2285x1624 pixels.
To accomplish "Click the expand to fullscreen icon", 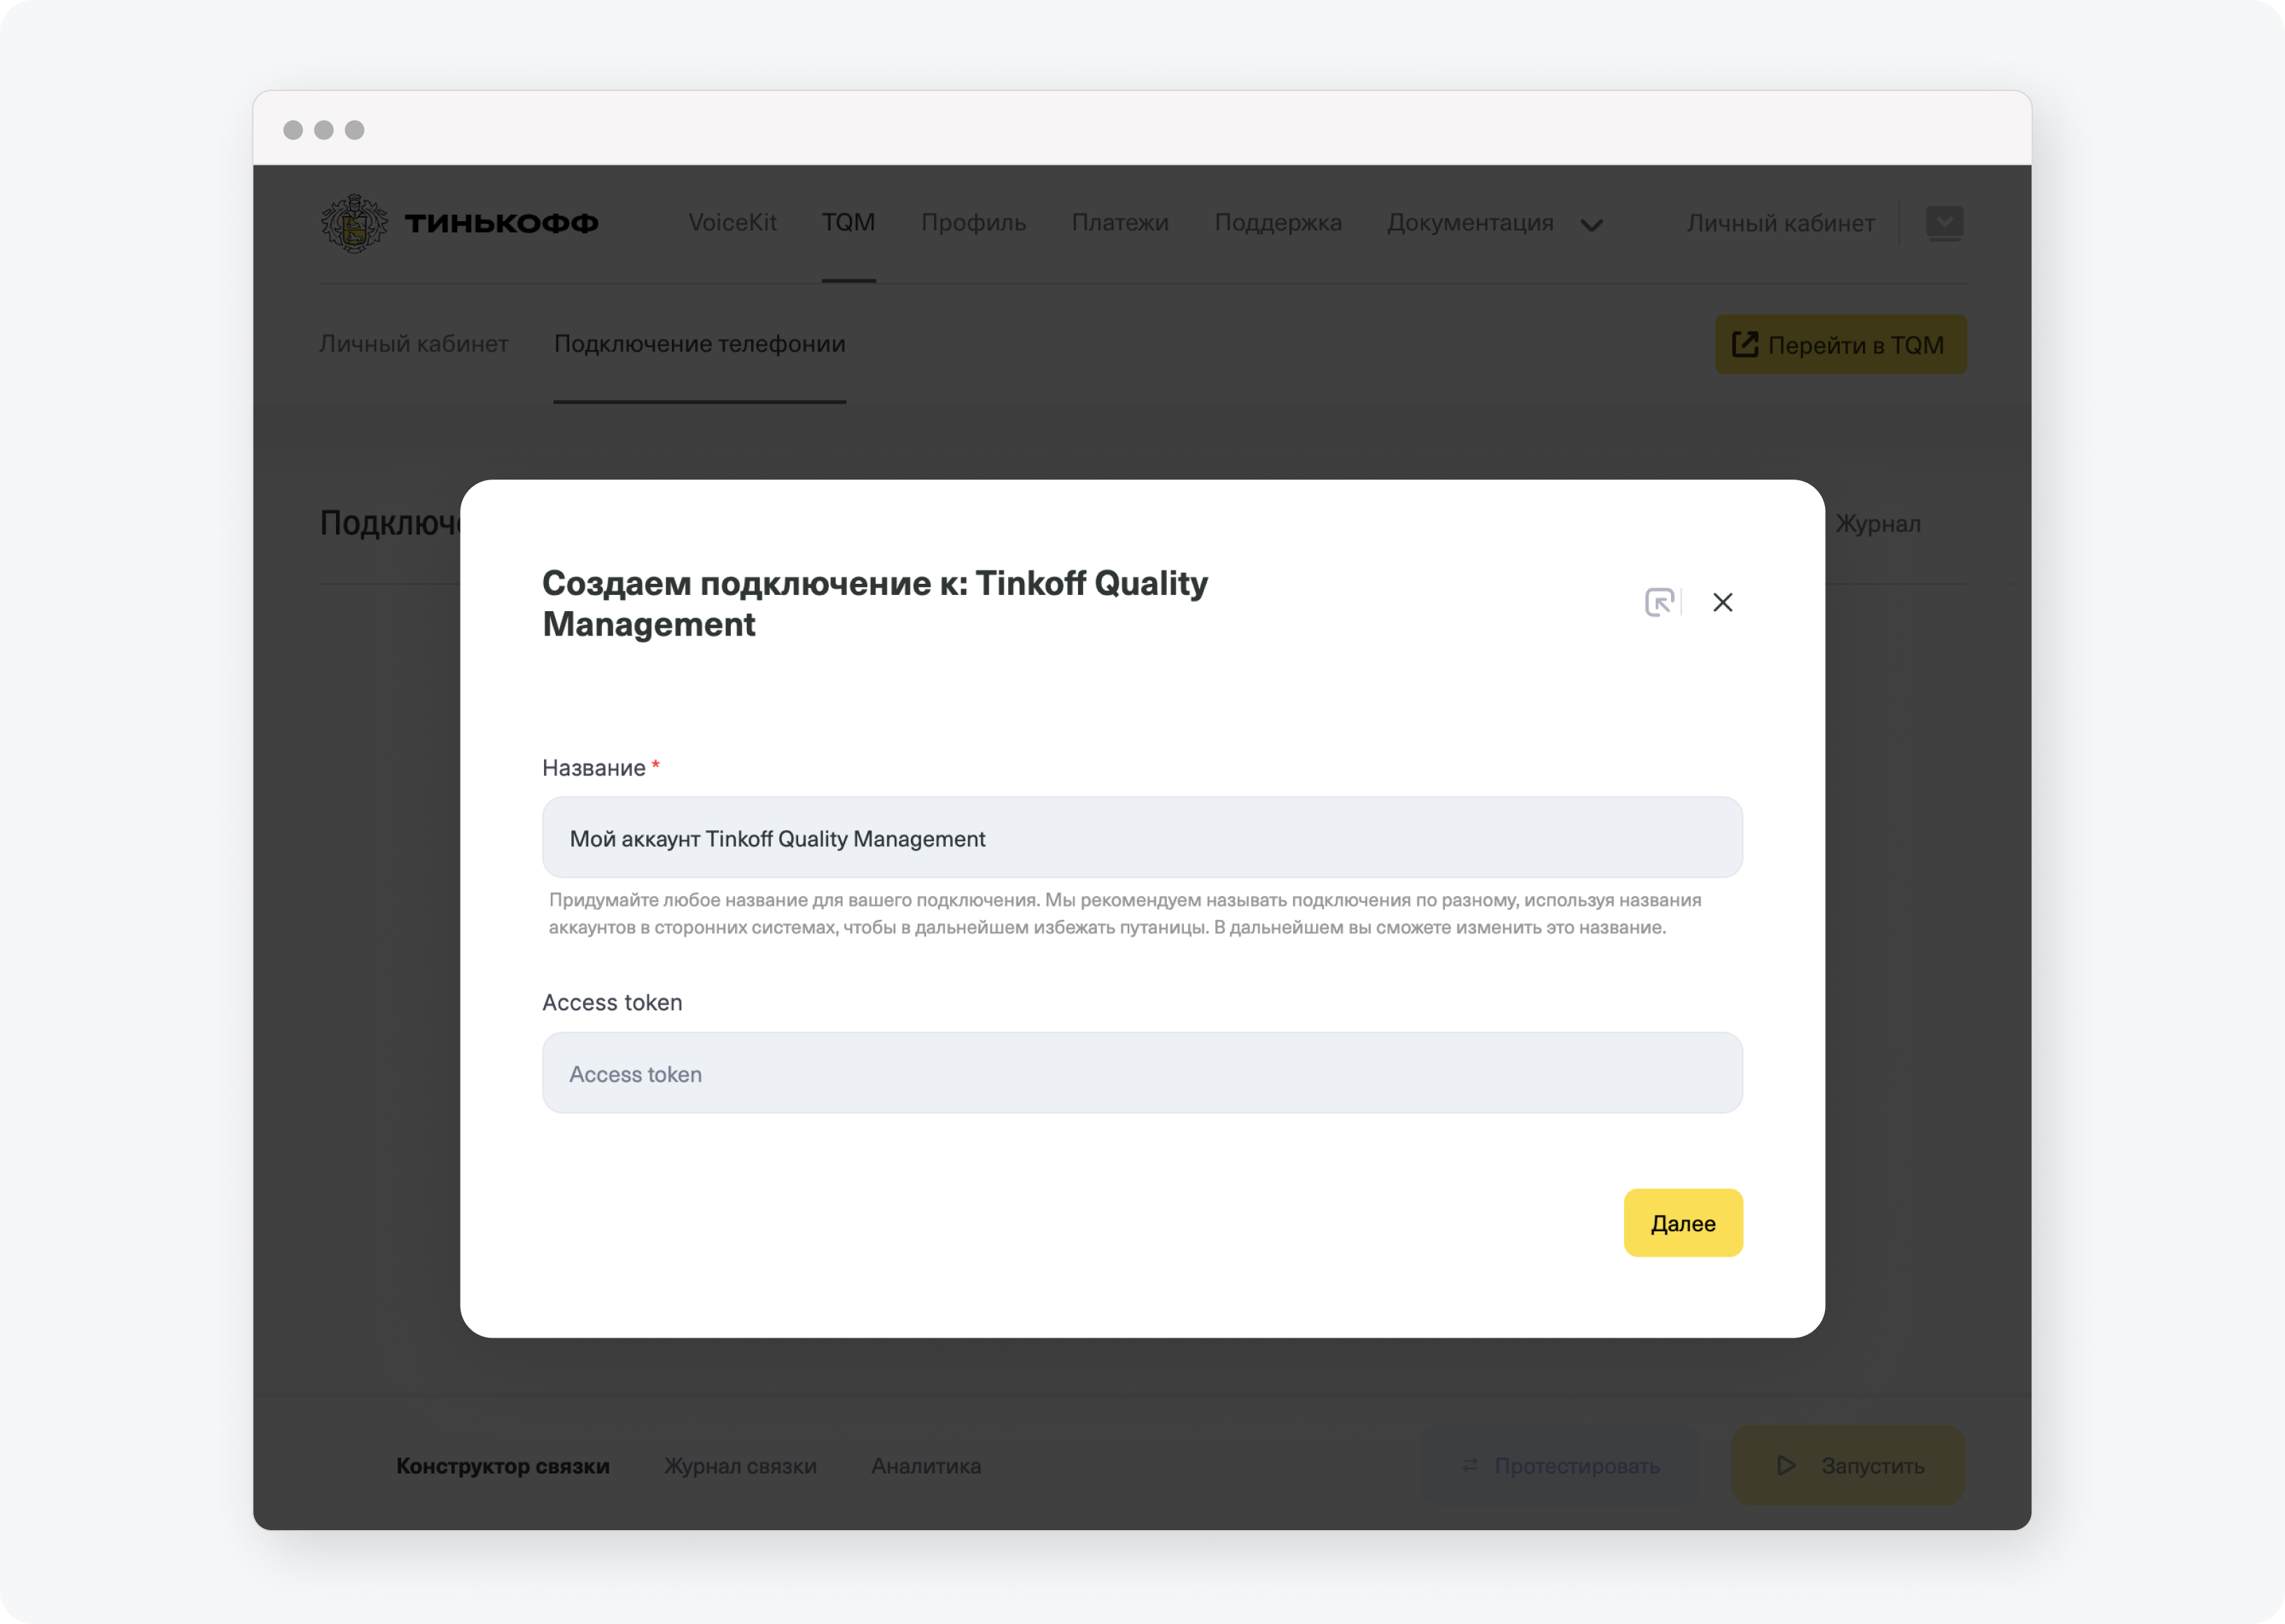I will [x=1659, y=601].
